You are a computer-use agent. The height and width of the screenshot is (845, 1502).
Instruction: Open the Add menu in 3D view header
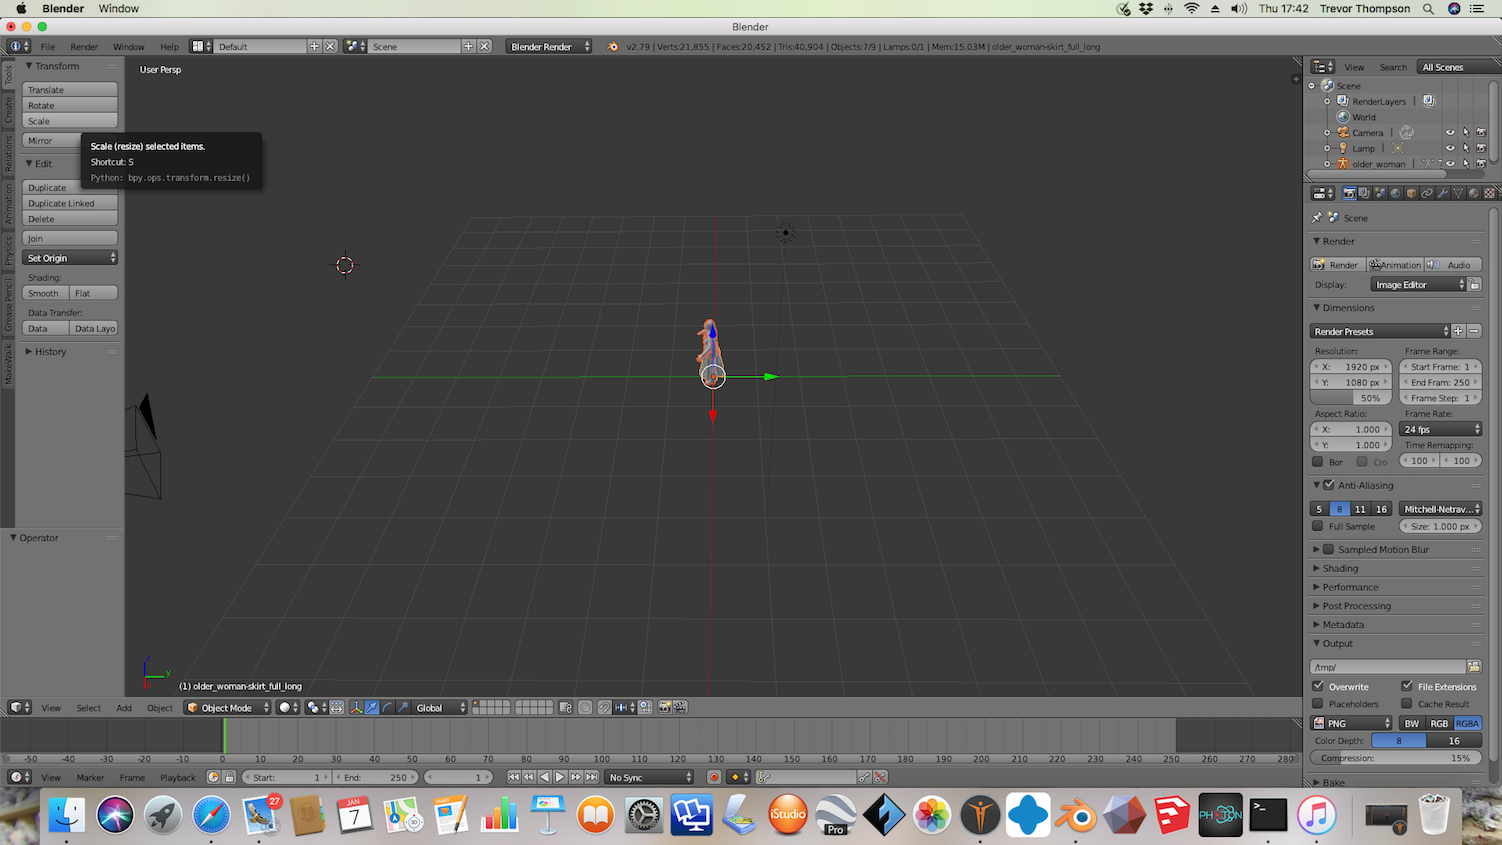[x=124, y=707]
